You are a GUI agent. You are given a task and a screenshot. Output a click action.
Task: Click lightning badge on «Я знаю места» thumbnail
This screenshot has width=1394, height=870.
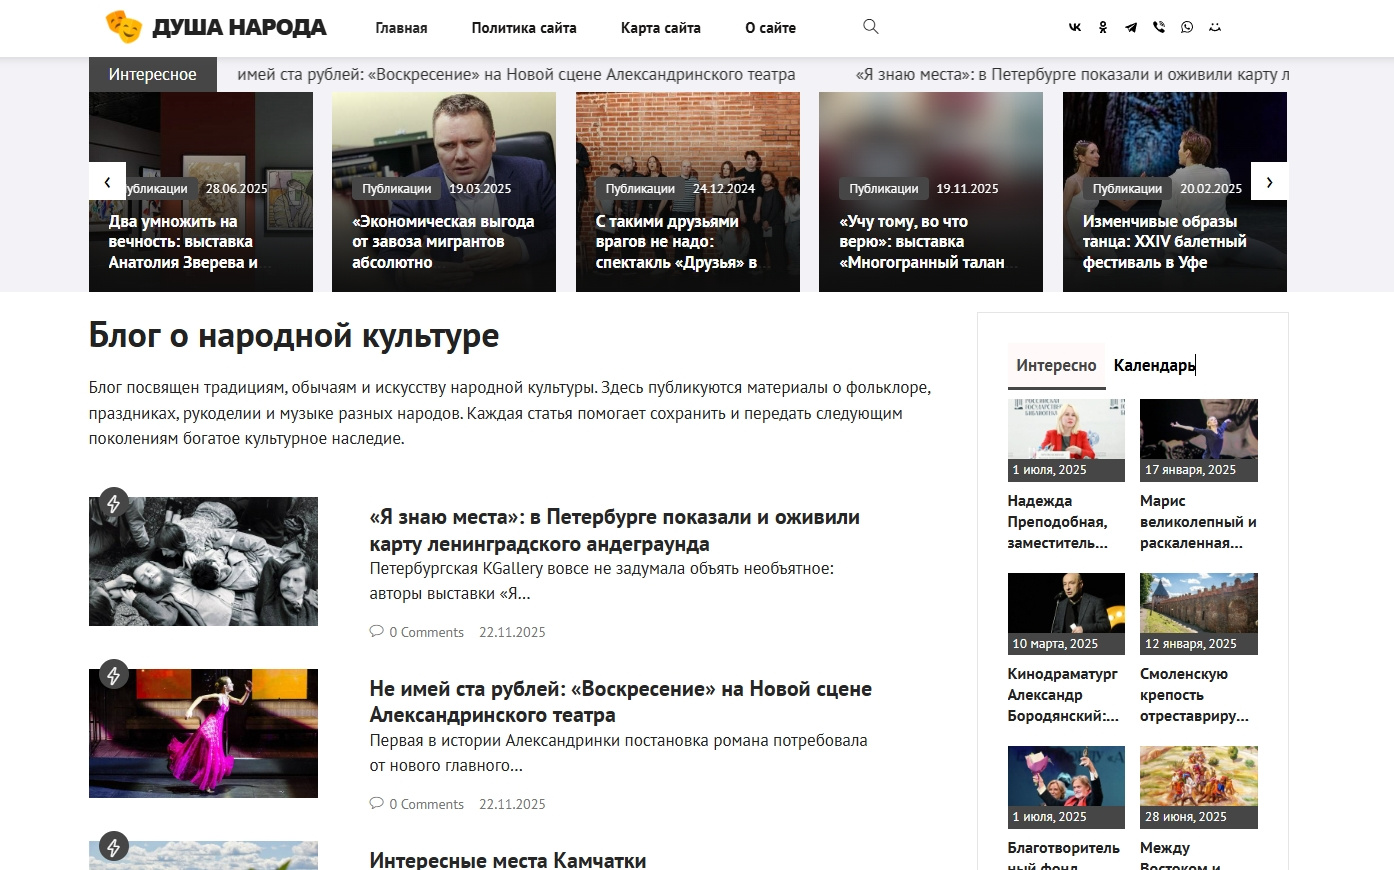(x=114, y=503)
